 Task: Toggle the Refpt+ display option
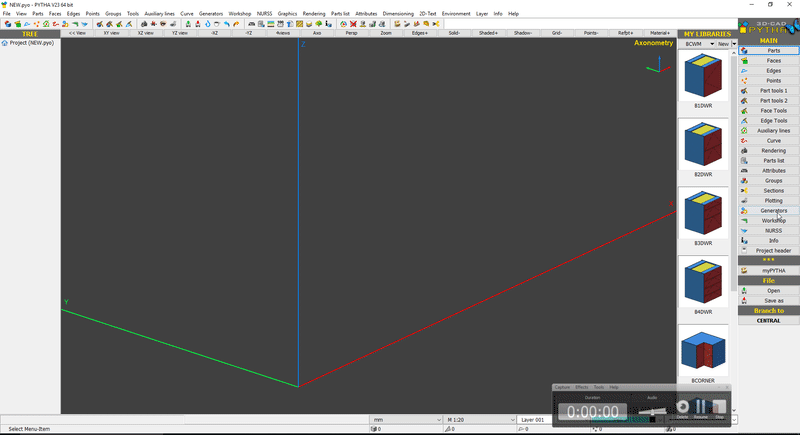click(x=625, y=33)
